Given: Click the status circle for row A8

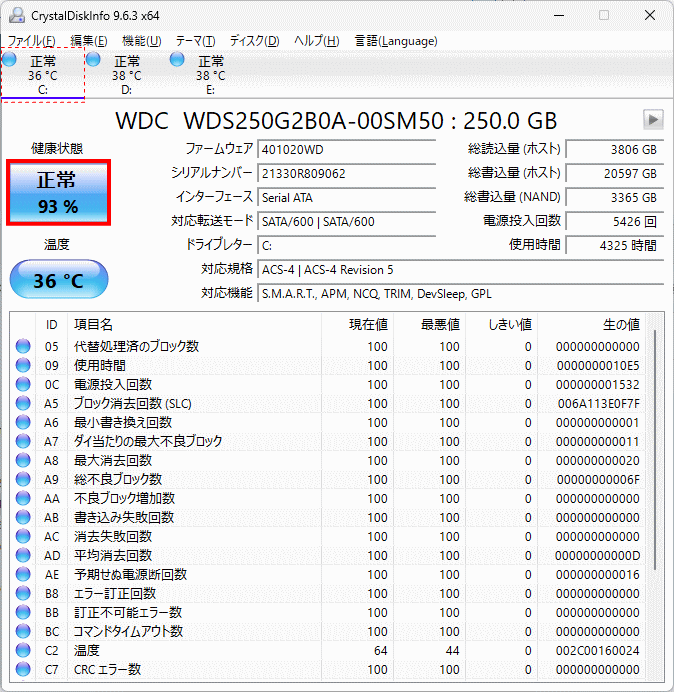Looking at the screenshot, I should point(23,460).
